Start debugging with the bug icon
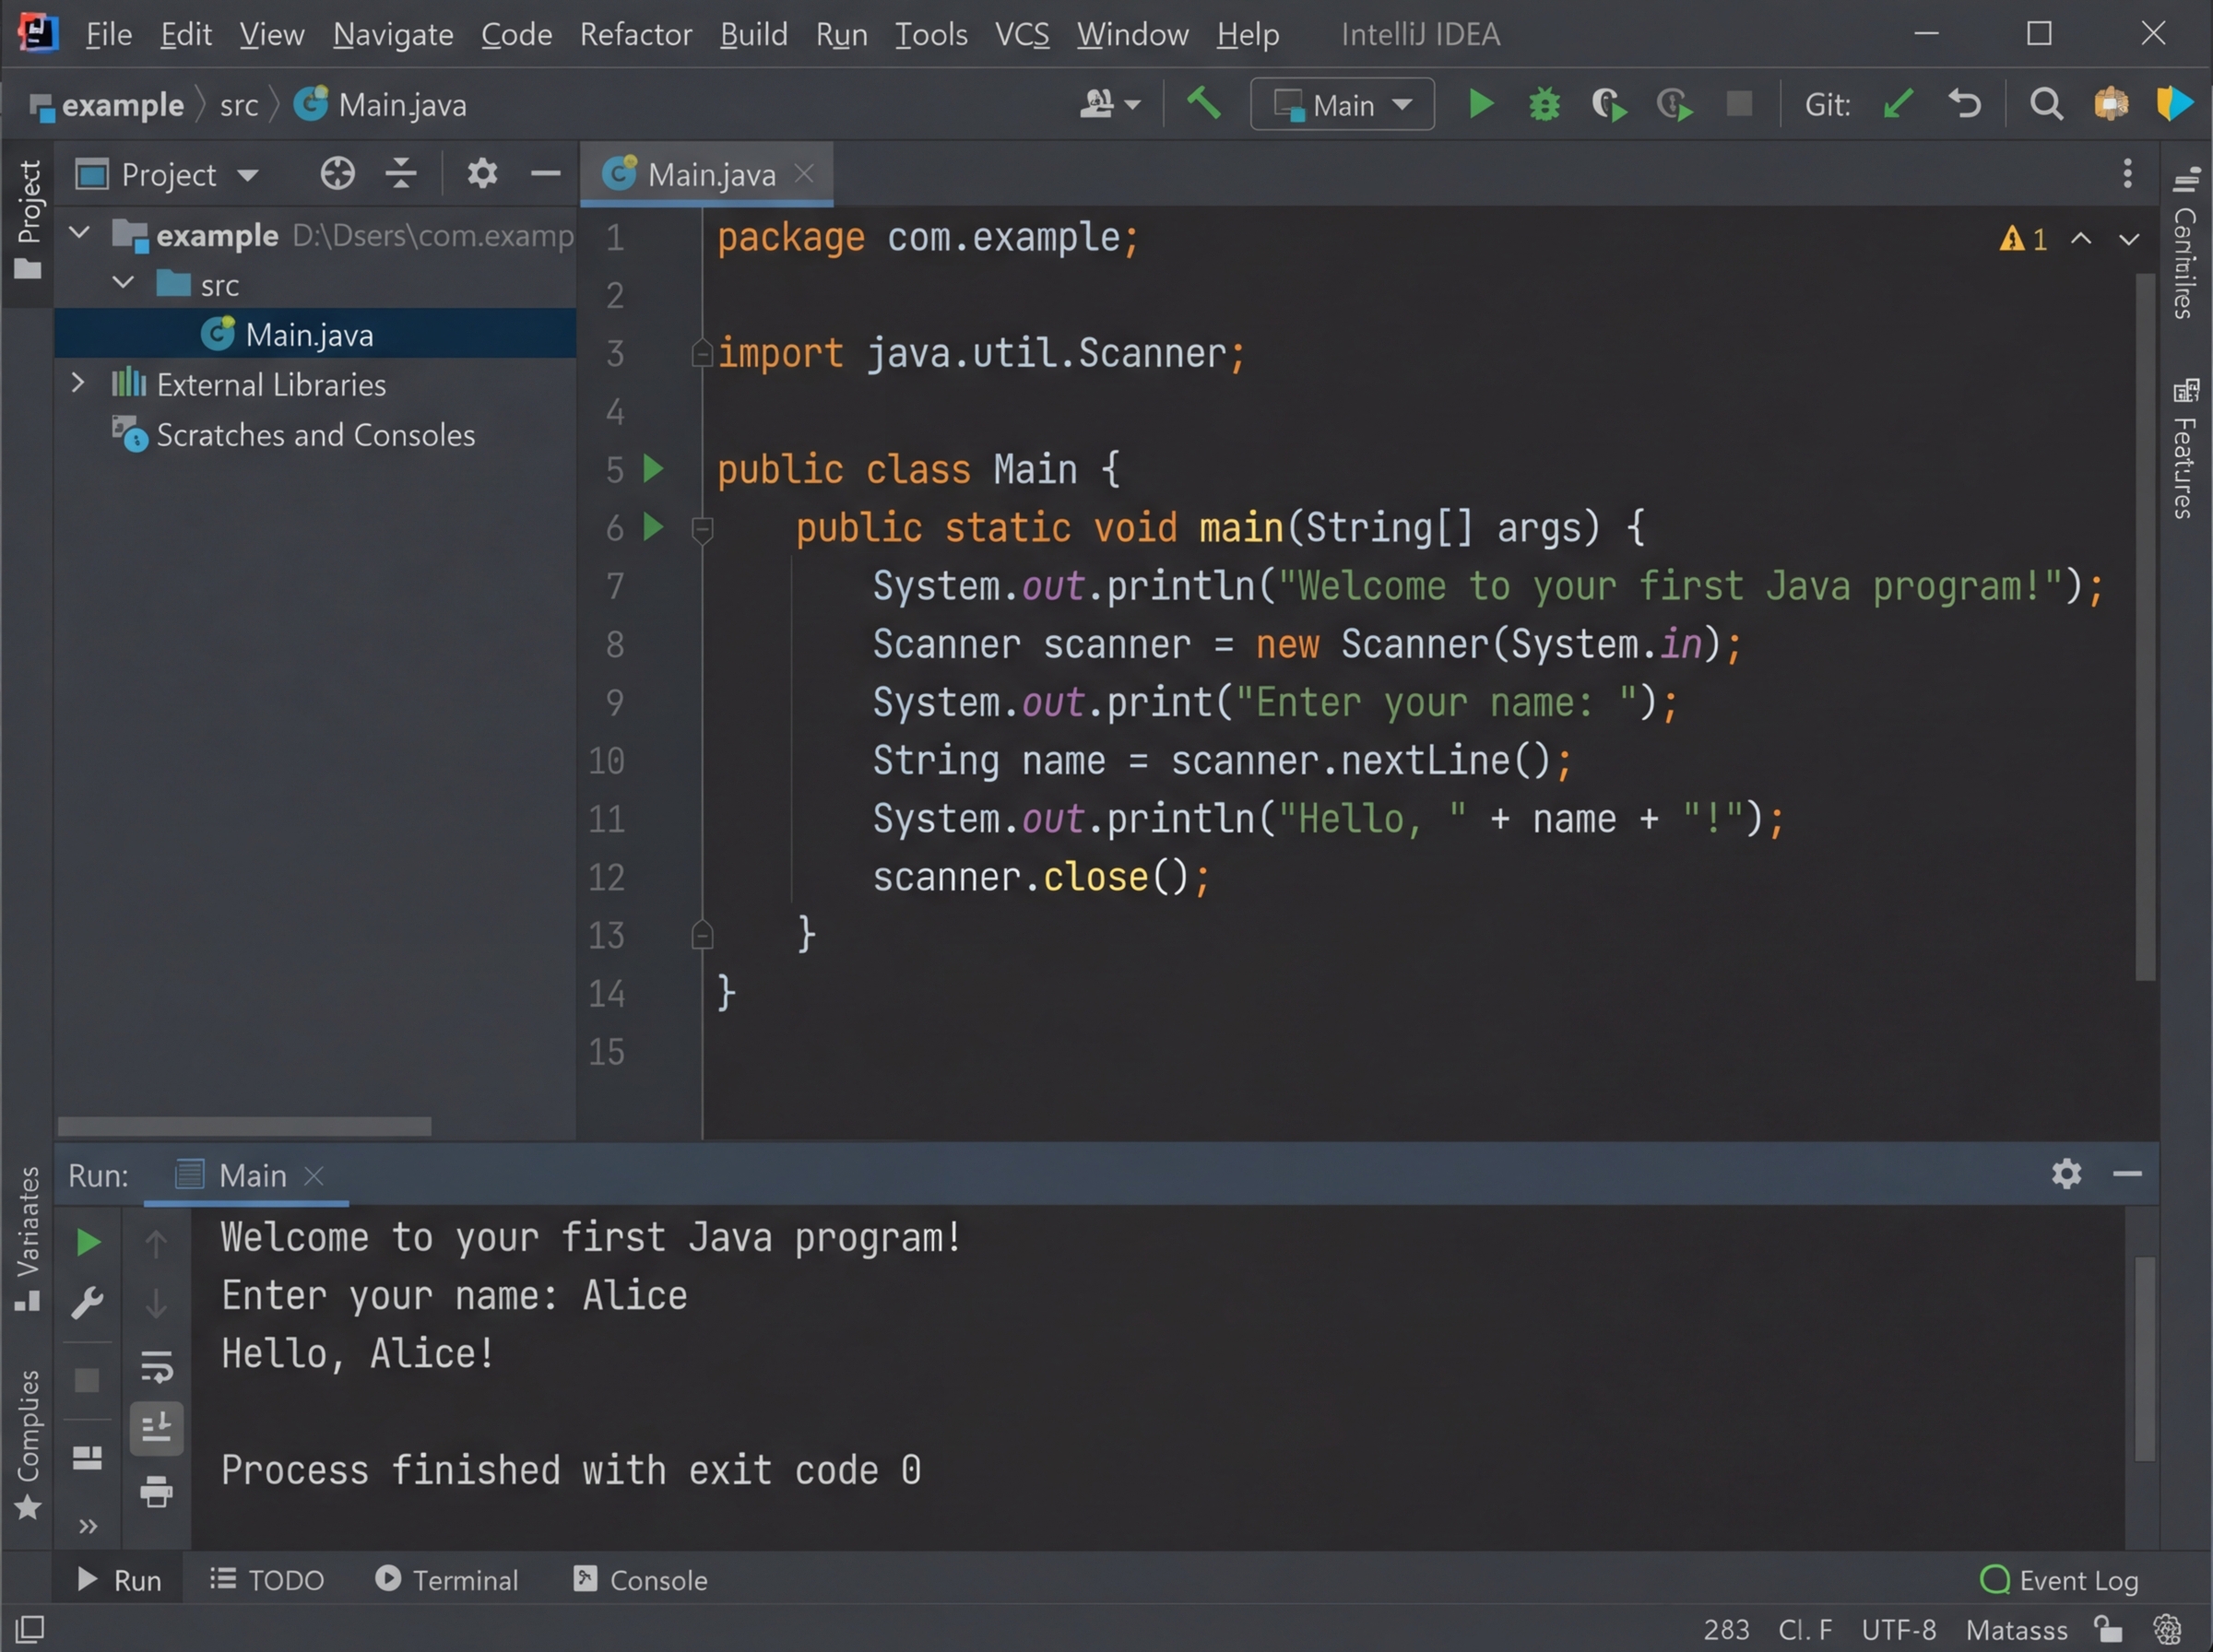 [x=1543, y=103]
